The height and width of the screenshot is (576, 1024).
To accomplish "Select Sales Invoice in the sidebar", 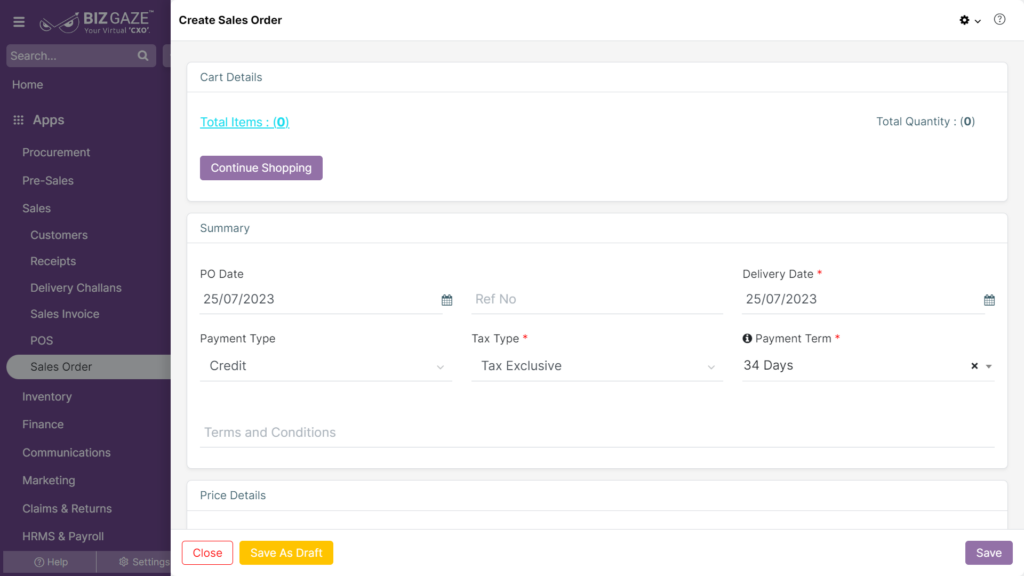I will click(65, 314).
